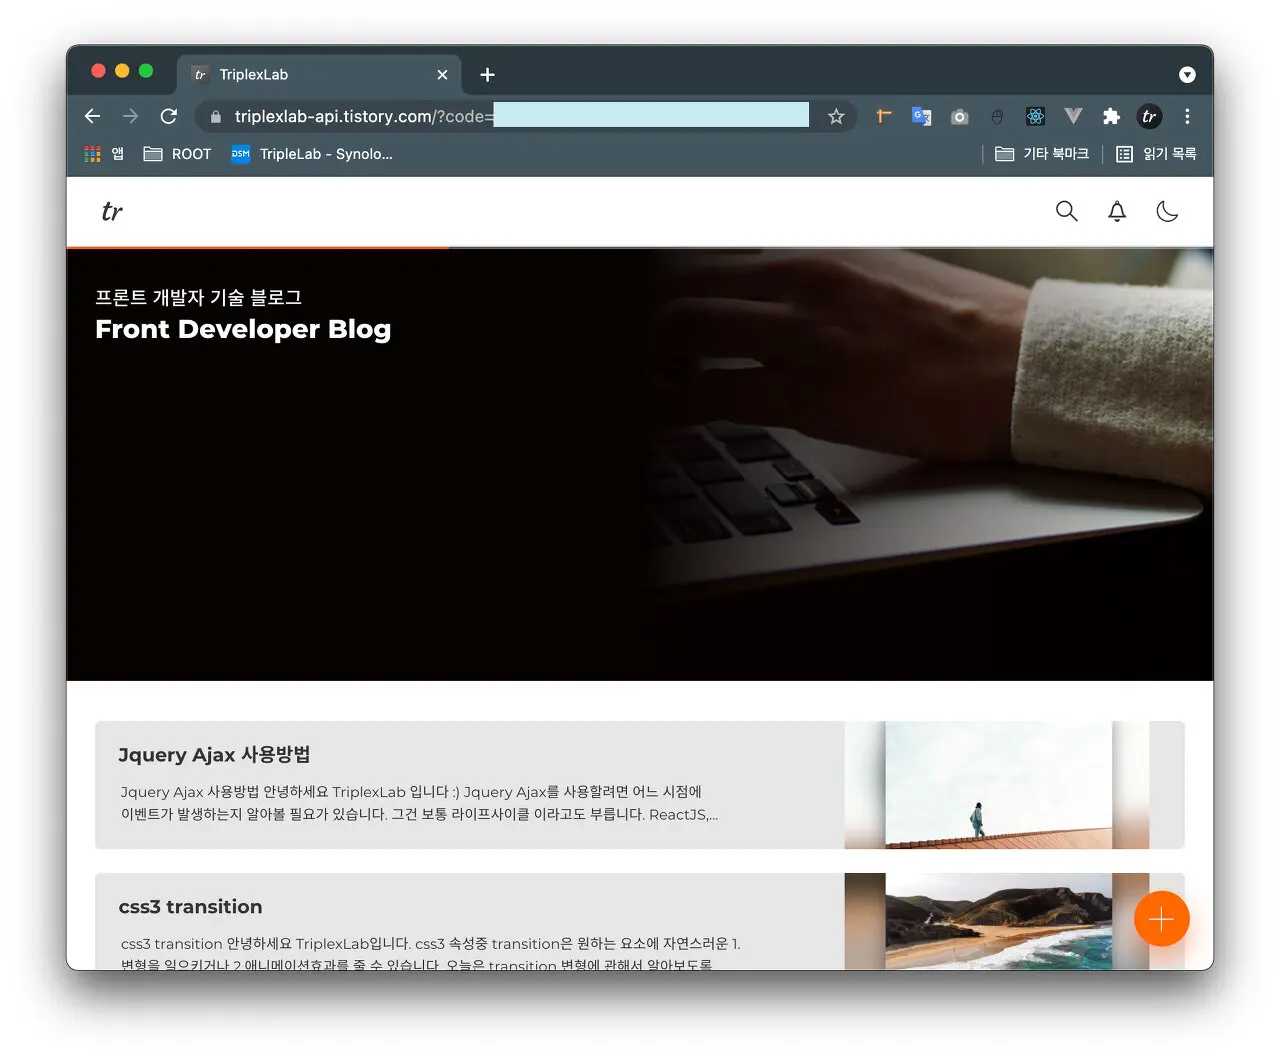Open the Vue devtools extension icon
Viewport: 1280px width, 1058px height.
click(x=1073, y=116)
